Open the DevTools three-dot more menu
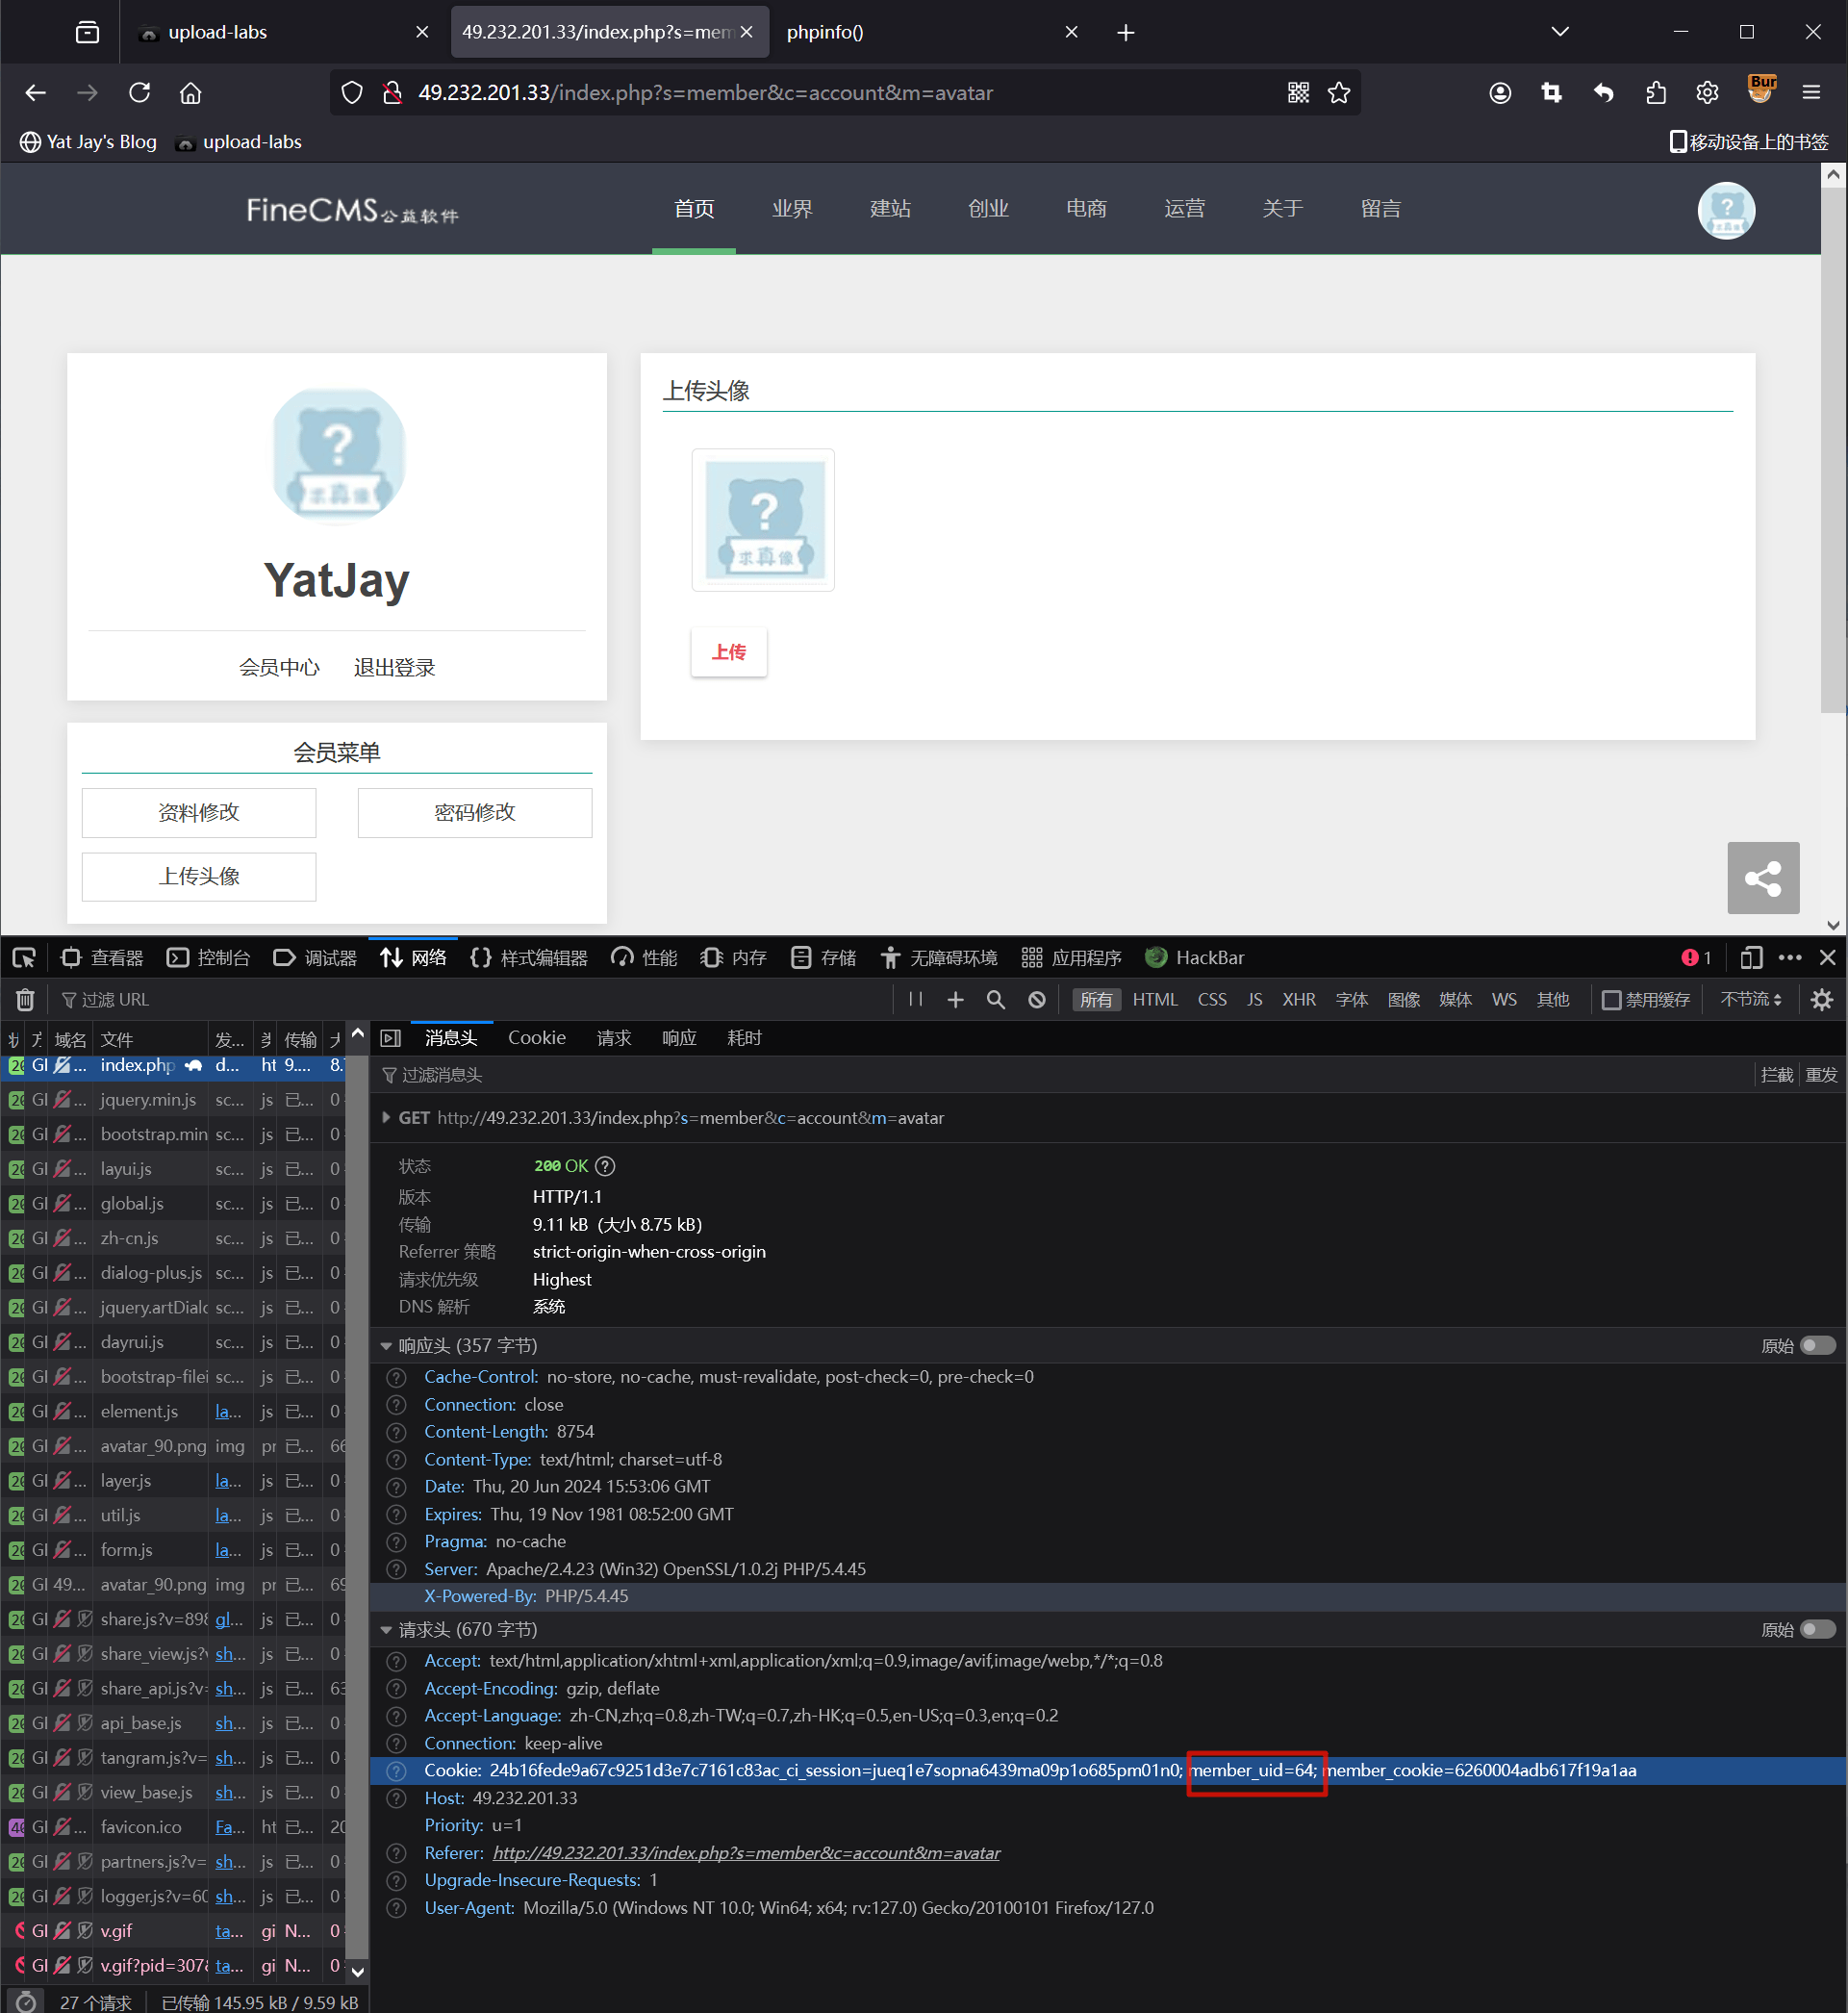The width and height of the screenshot is (1848, 2013). click(1790, 958)
